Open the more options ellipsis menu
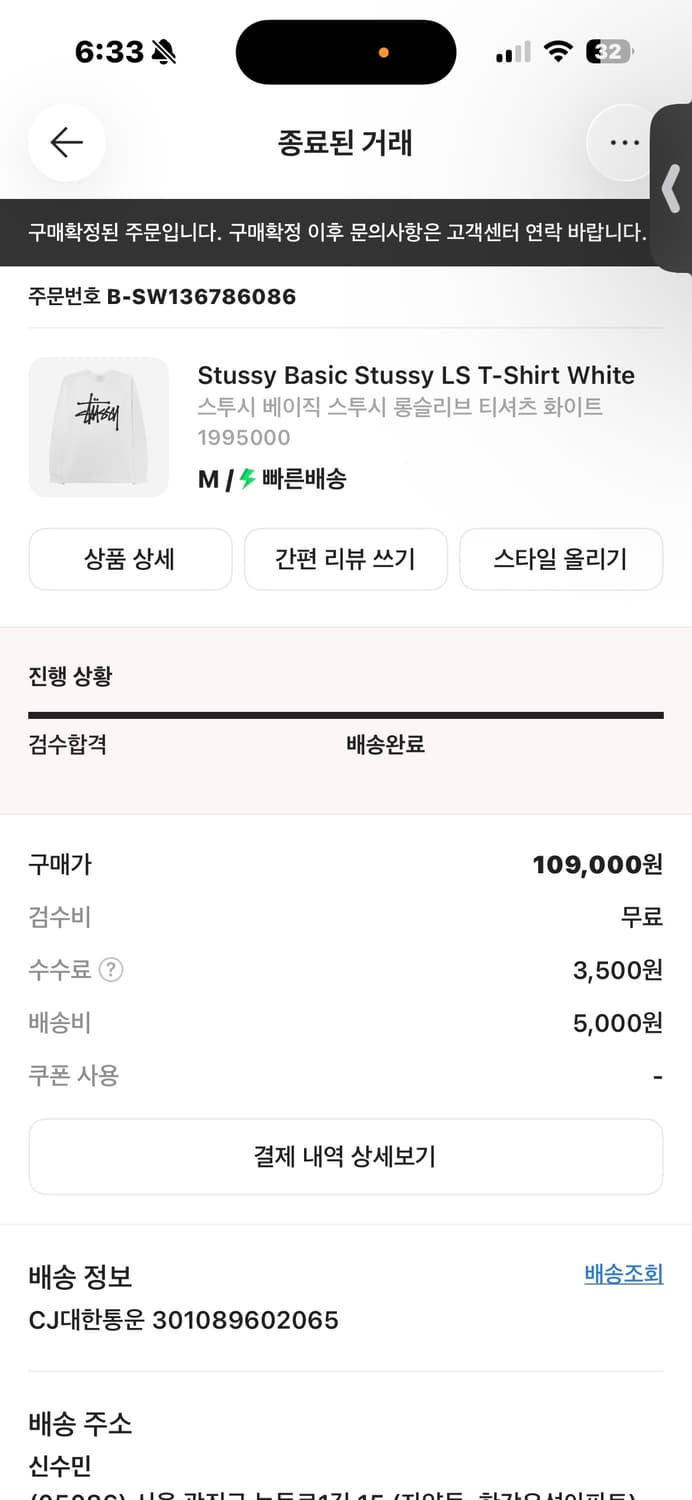Screen dimensions: 692x1500 pos(622,142)
